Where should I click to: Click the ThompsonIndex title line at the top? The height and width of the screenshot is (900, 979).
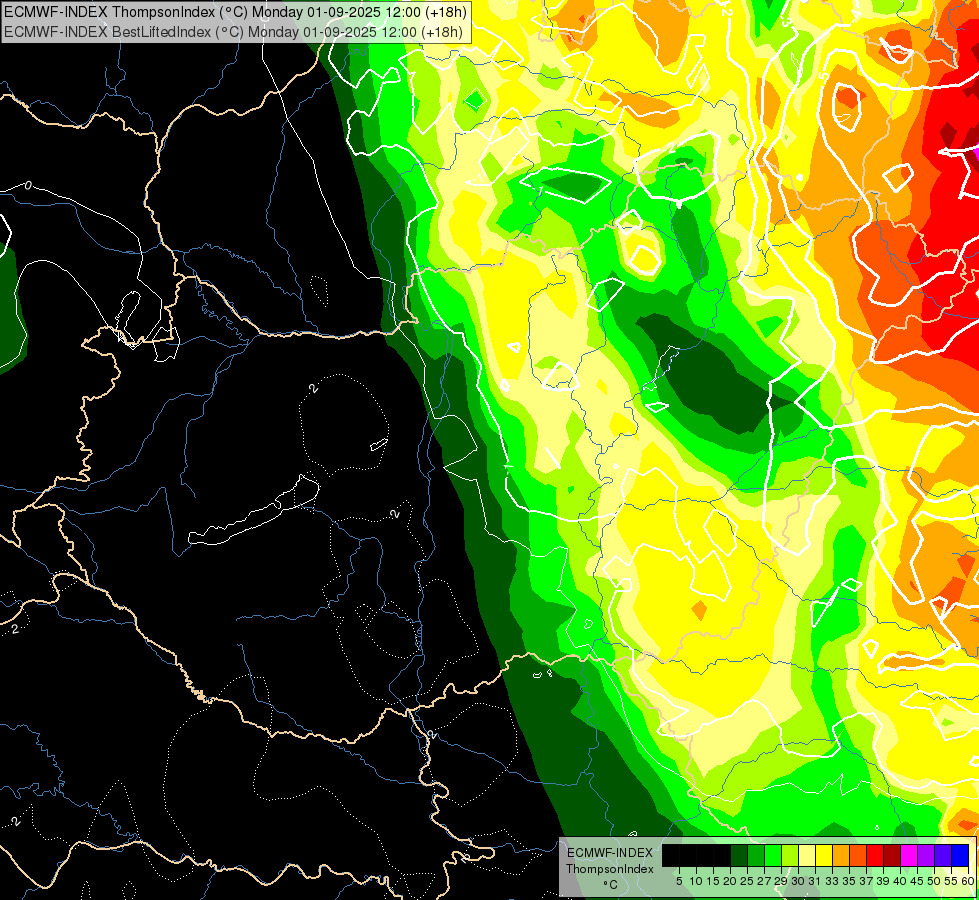click(x=234, y=11)
